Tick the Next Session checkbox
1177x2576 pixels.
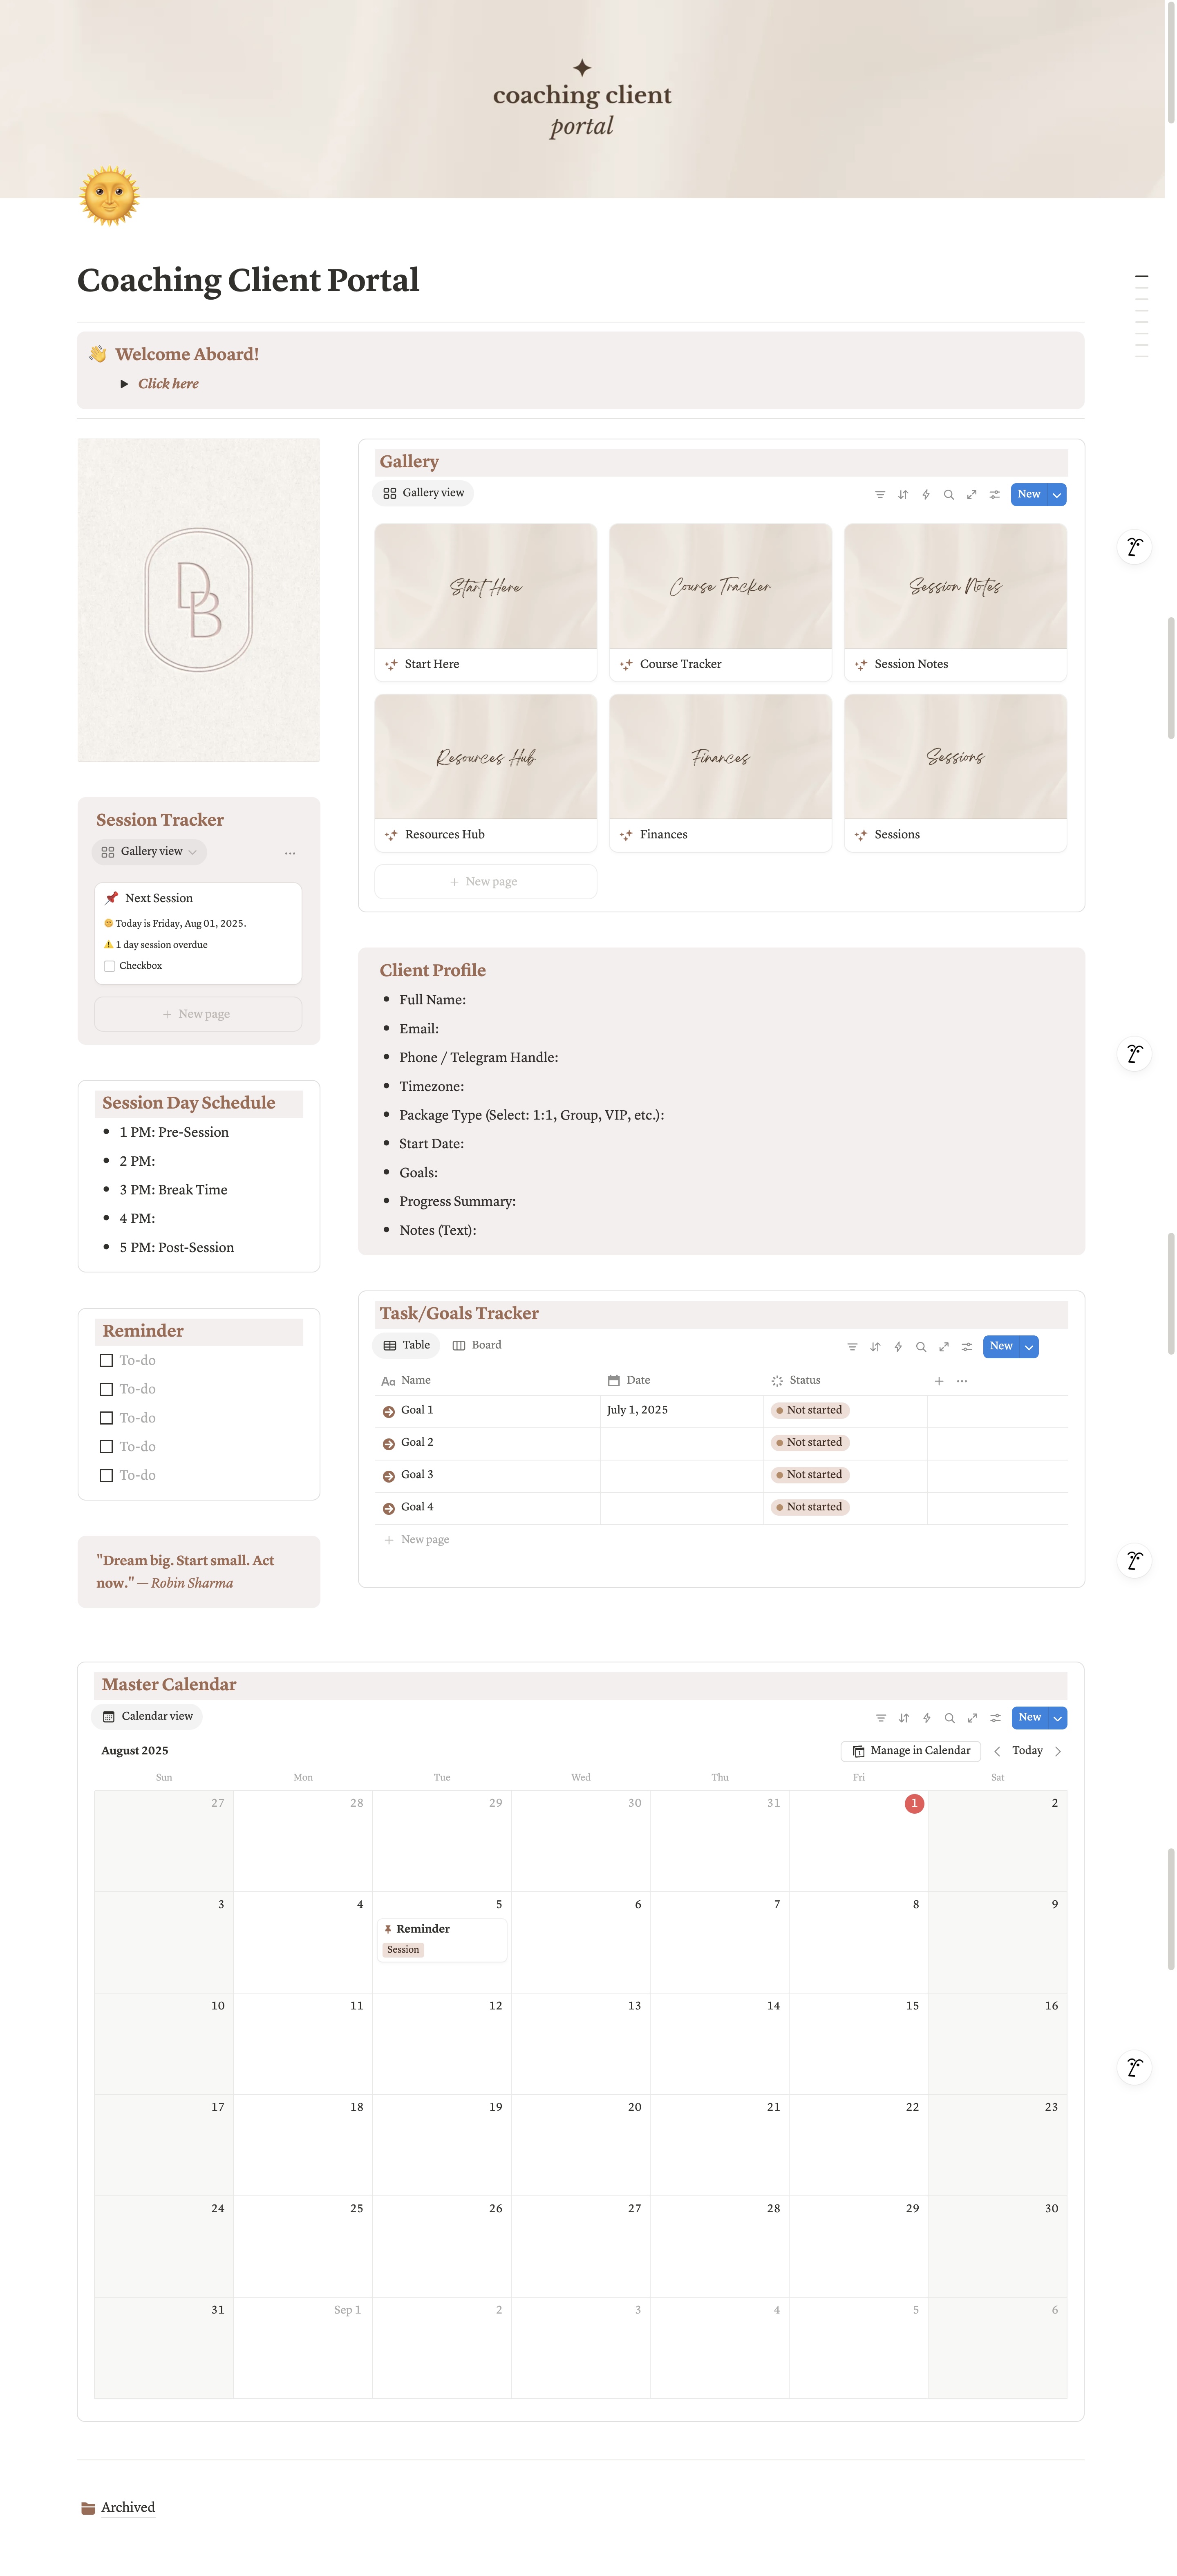(109, 966)
